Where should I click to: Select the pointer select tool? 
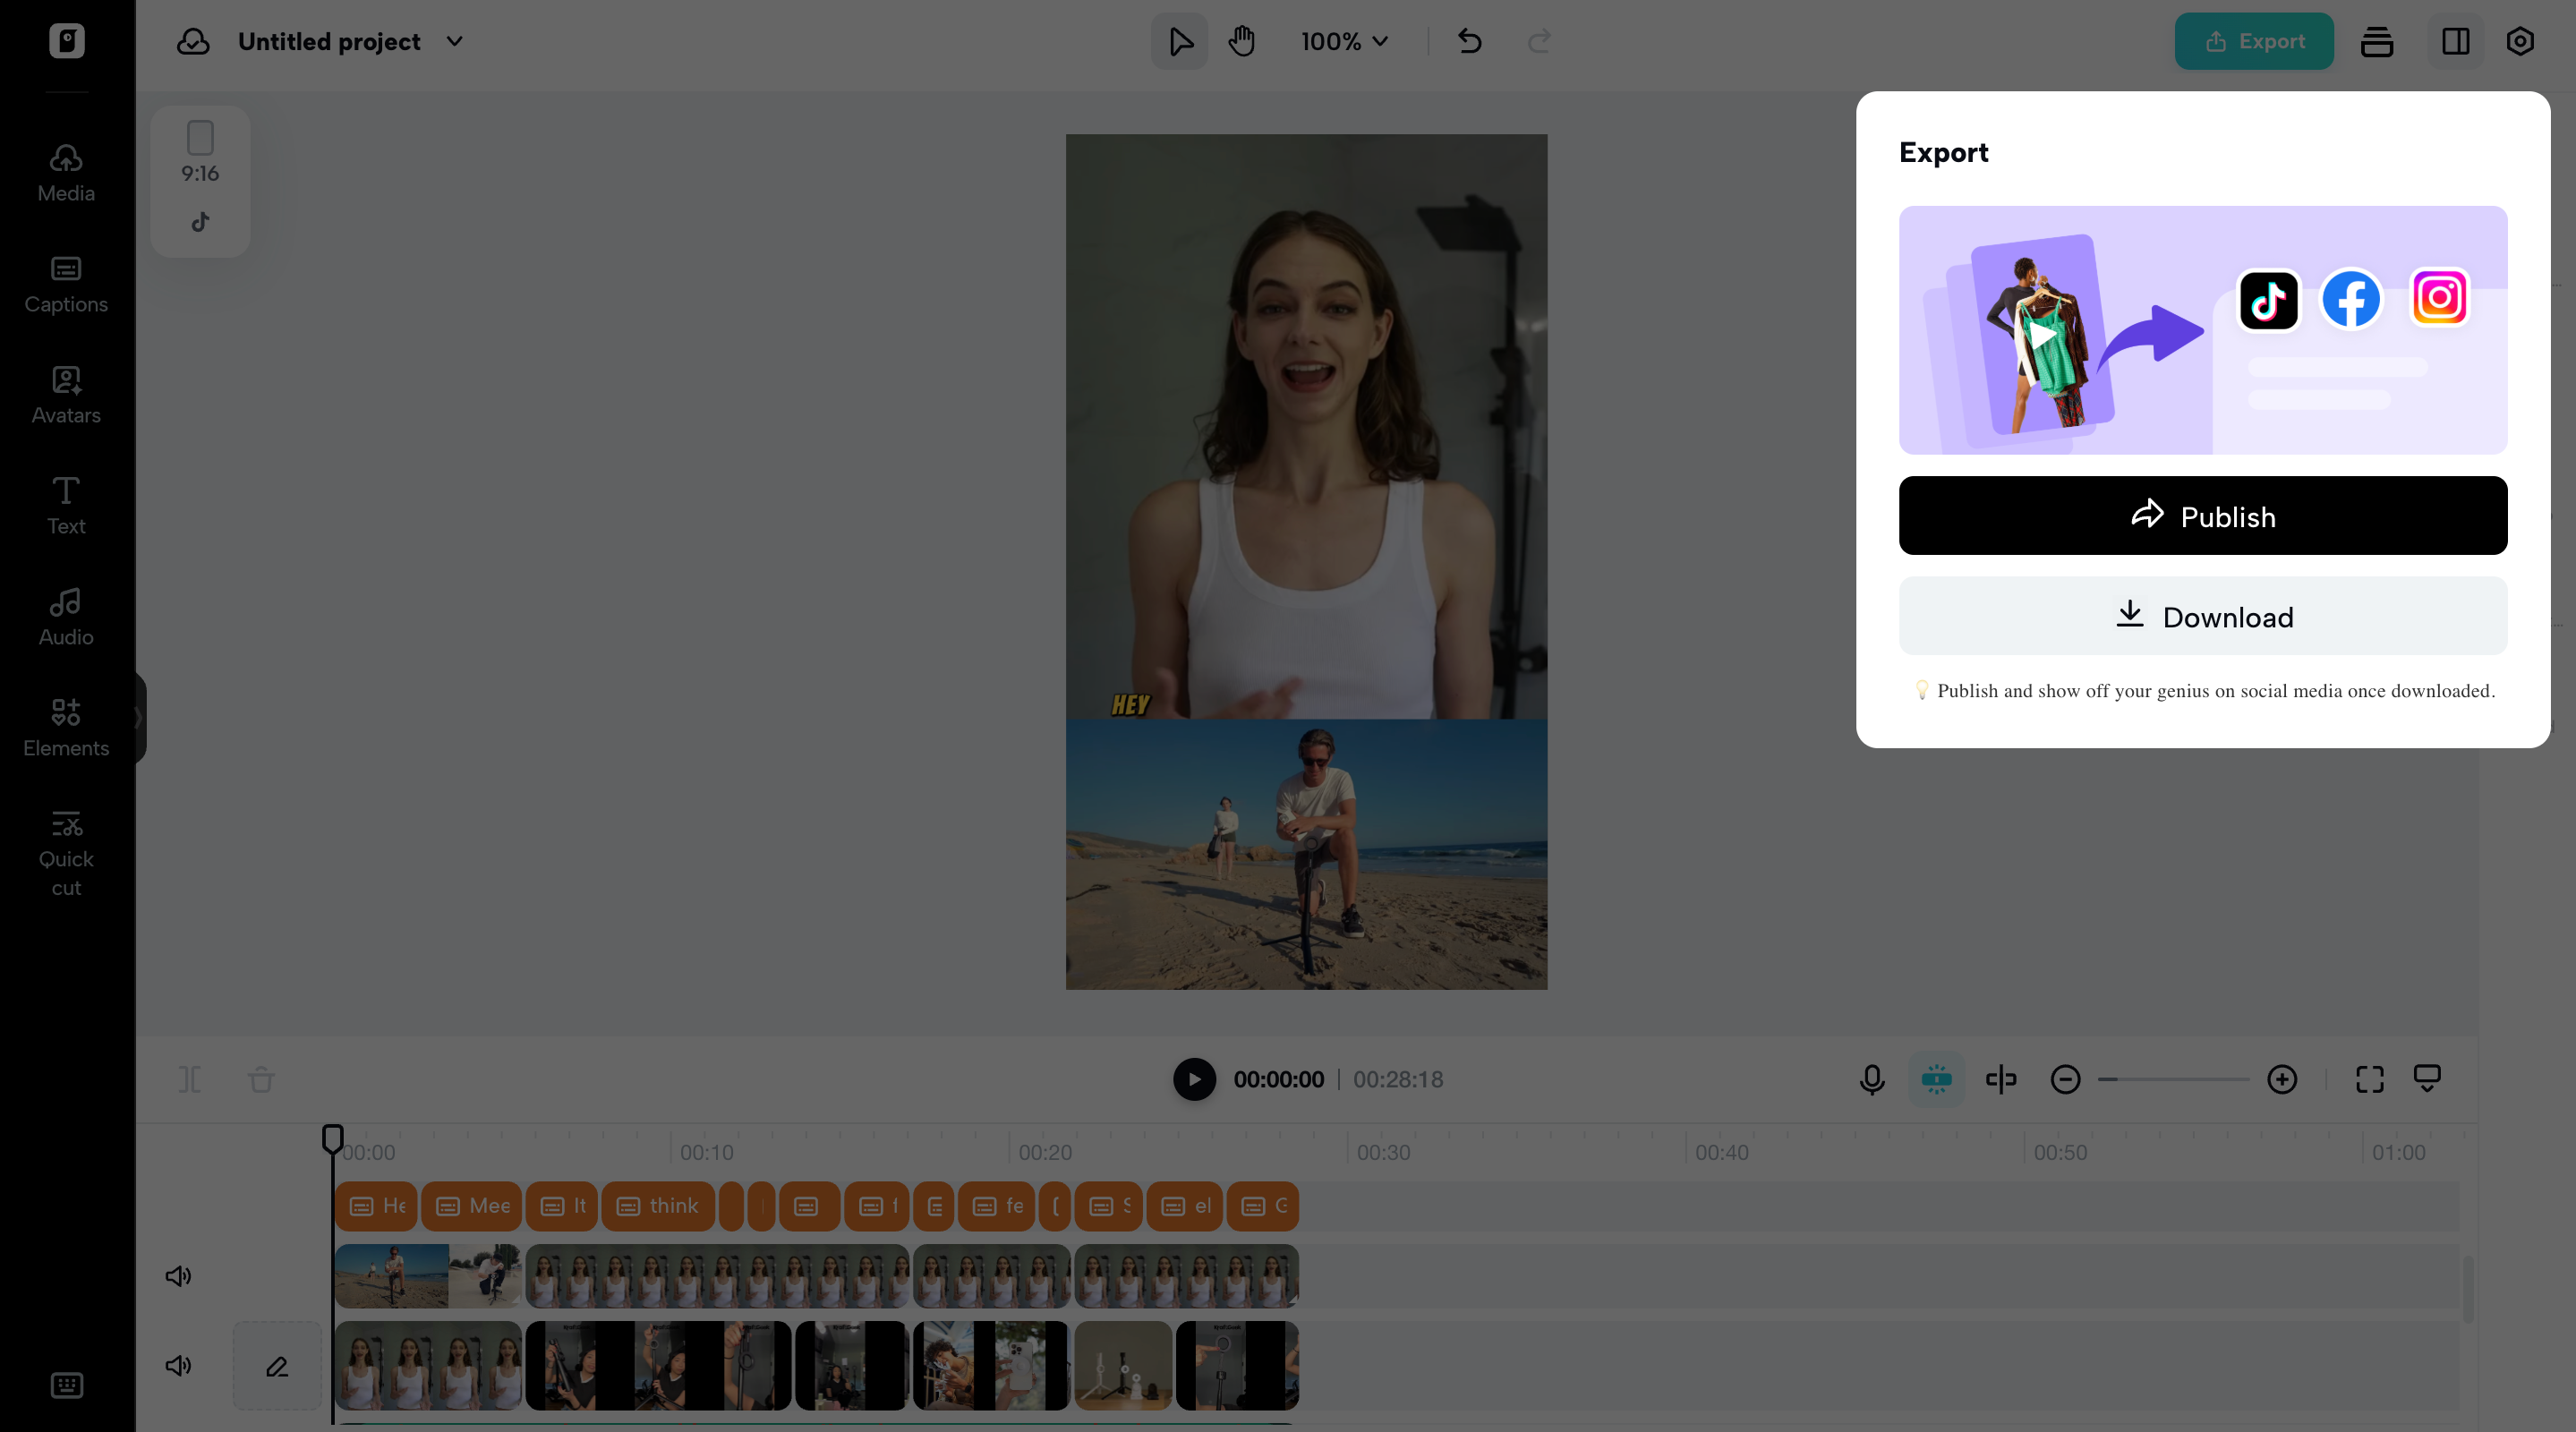coord(1180,41)
